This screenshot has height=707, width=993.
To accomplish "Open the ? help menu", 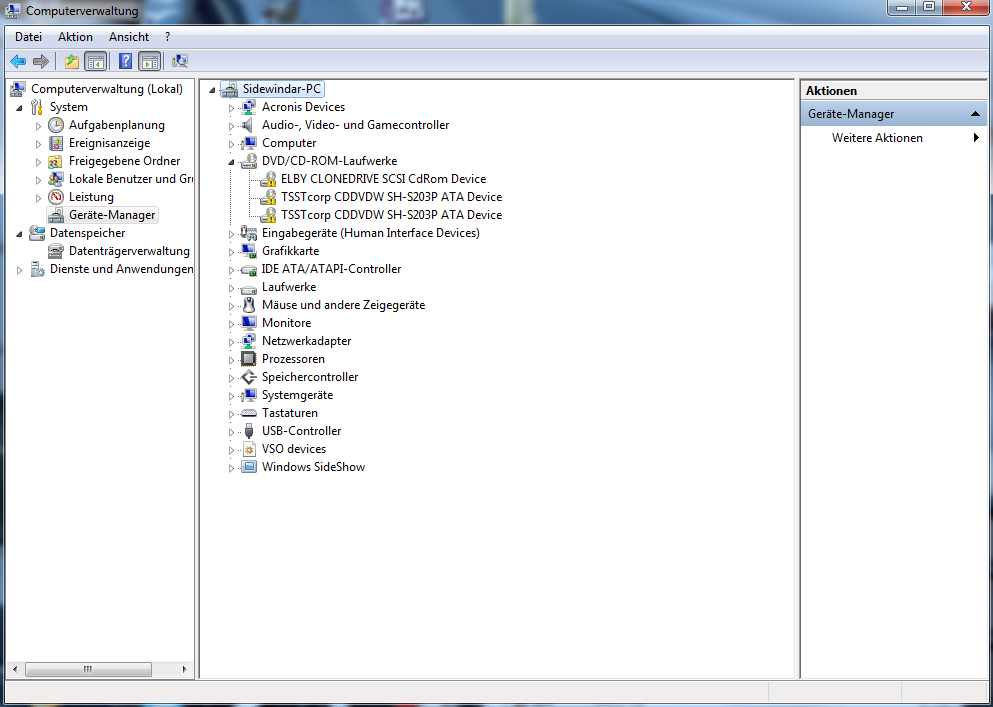I will pyautogui.click(x=167, y=37).
